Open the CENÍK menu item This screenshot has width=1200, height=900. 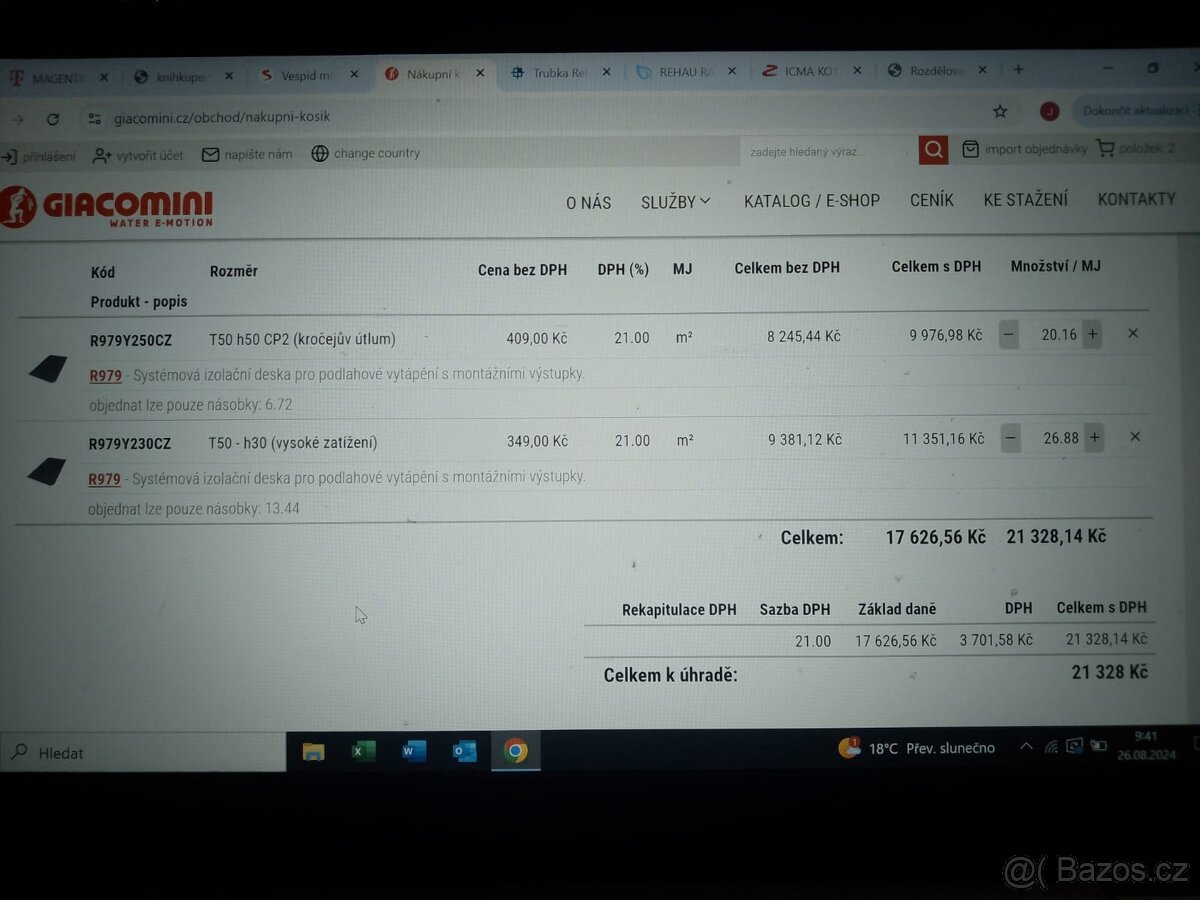932,200
